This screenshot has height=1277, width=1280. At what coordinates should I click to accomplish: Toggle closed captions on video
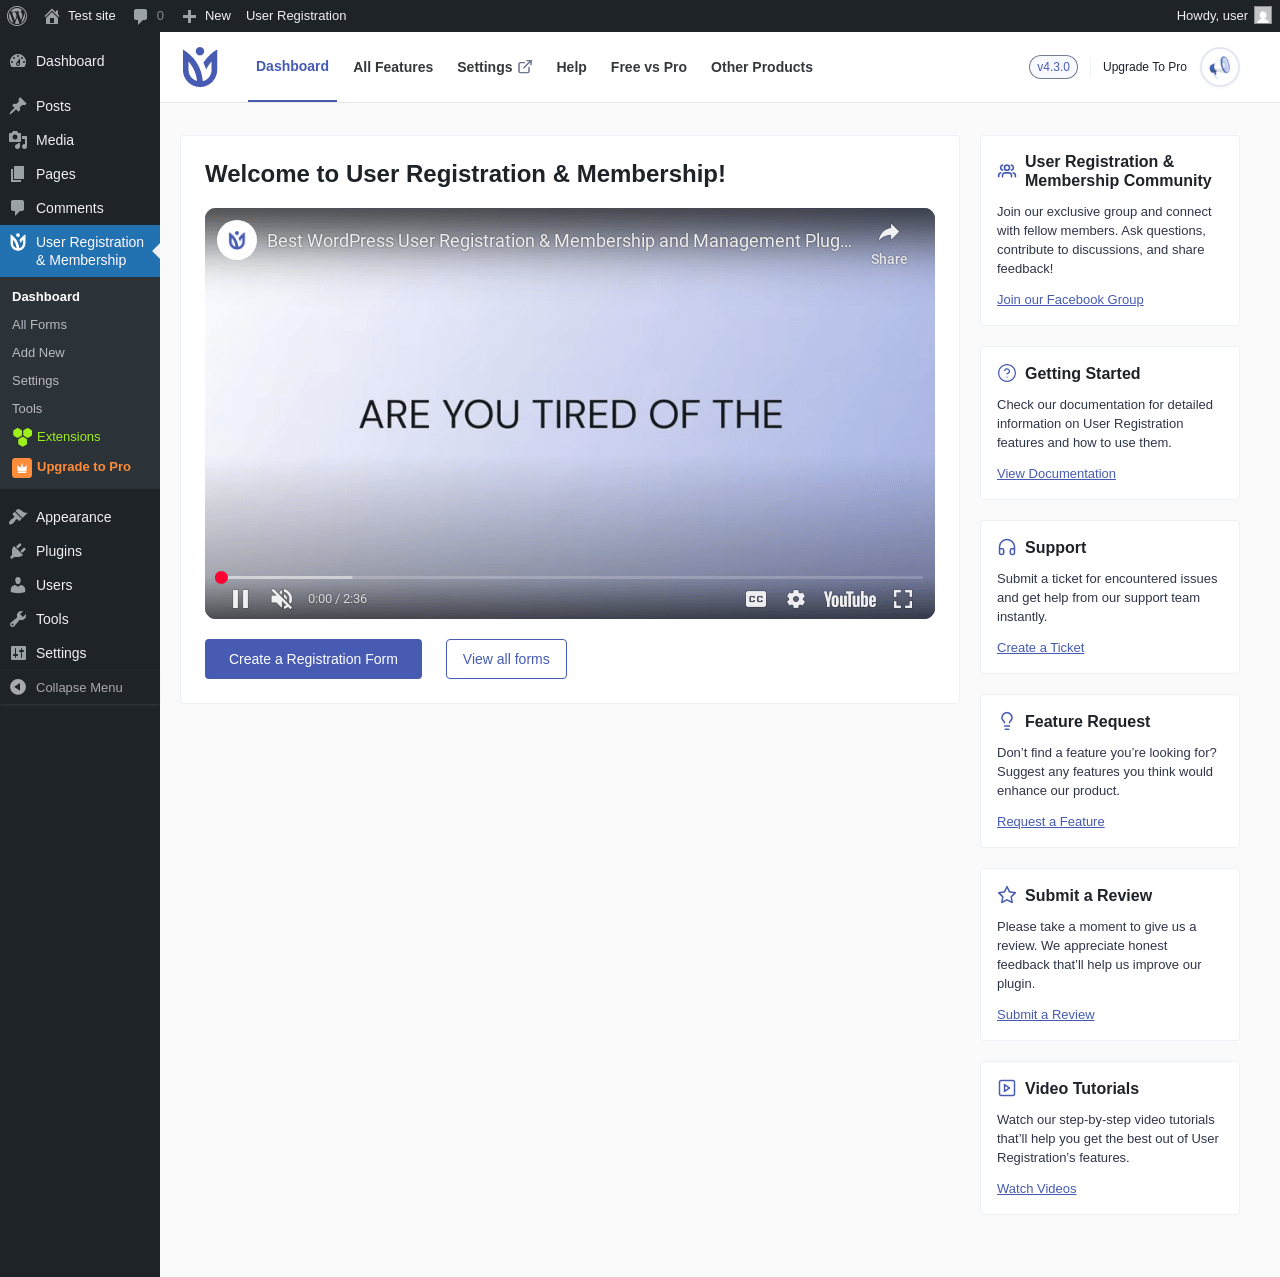point(756,599)
